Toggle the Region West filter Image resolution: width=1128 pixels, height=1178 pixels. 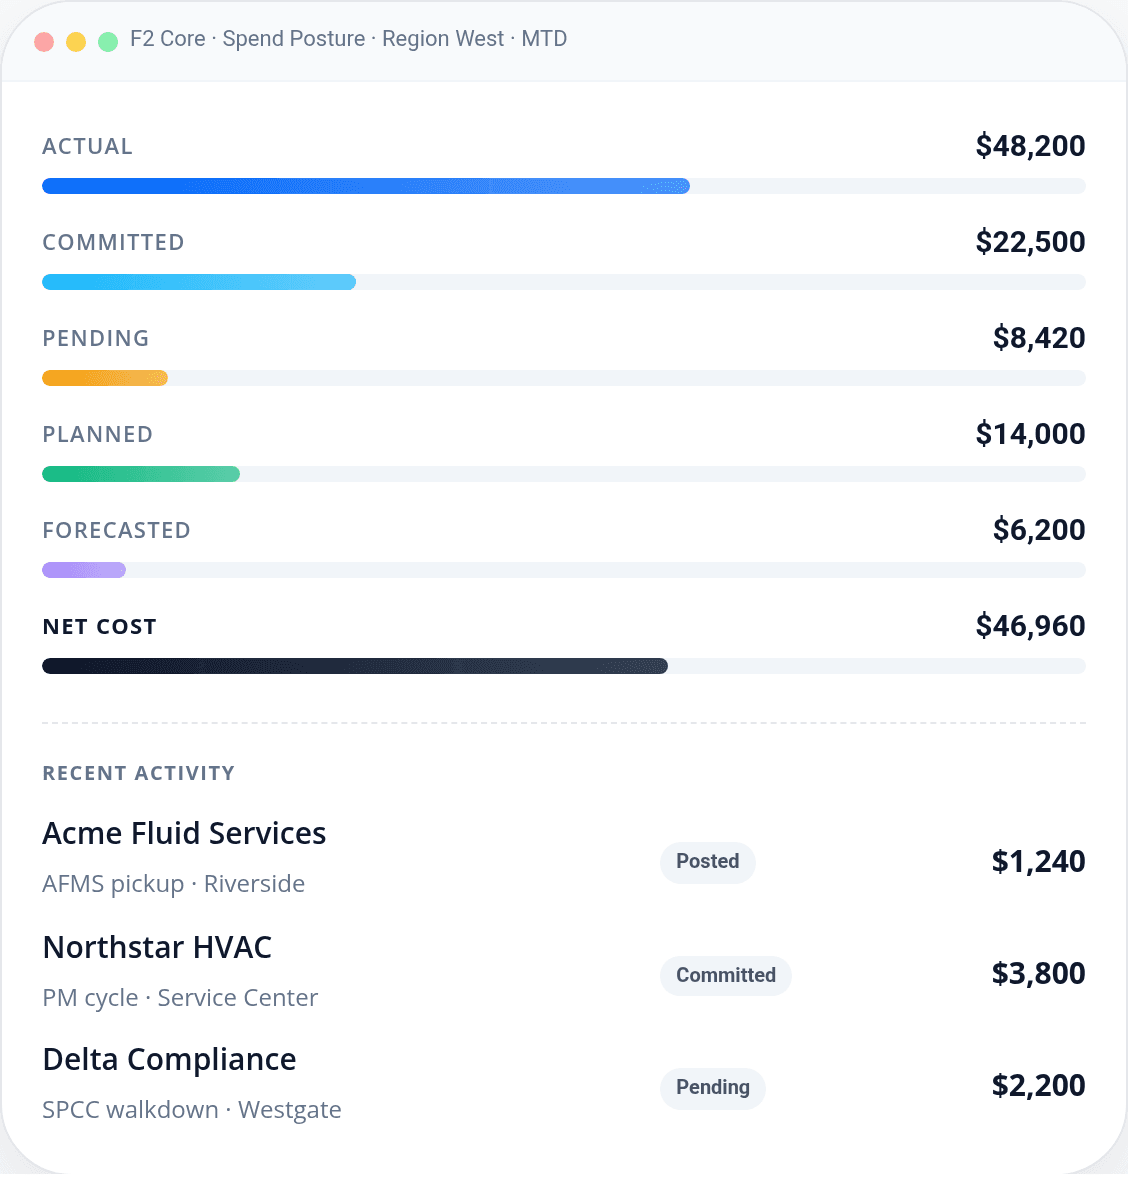point(443,38)
